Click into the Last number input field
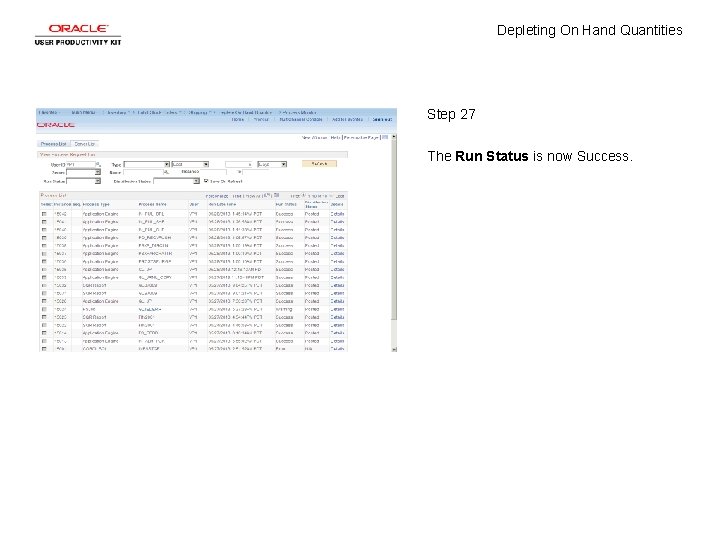Screen dimensions: 720x540 click(x=239, y=164)
